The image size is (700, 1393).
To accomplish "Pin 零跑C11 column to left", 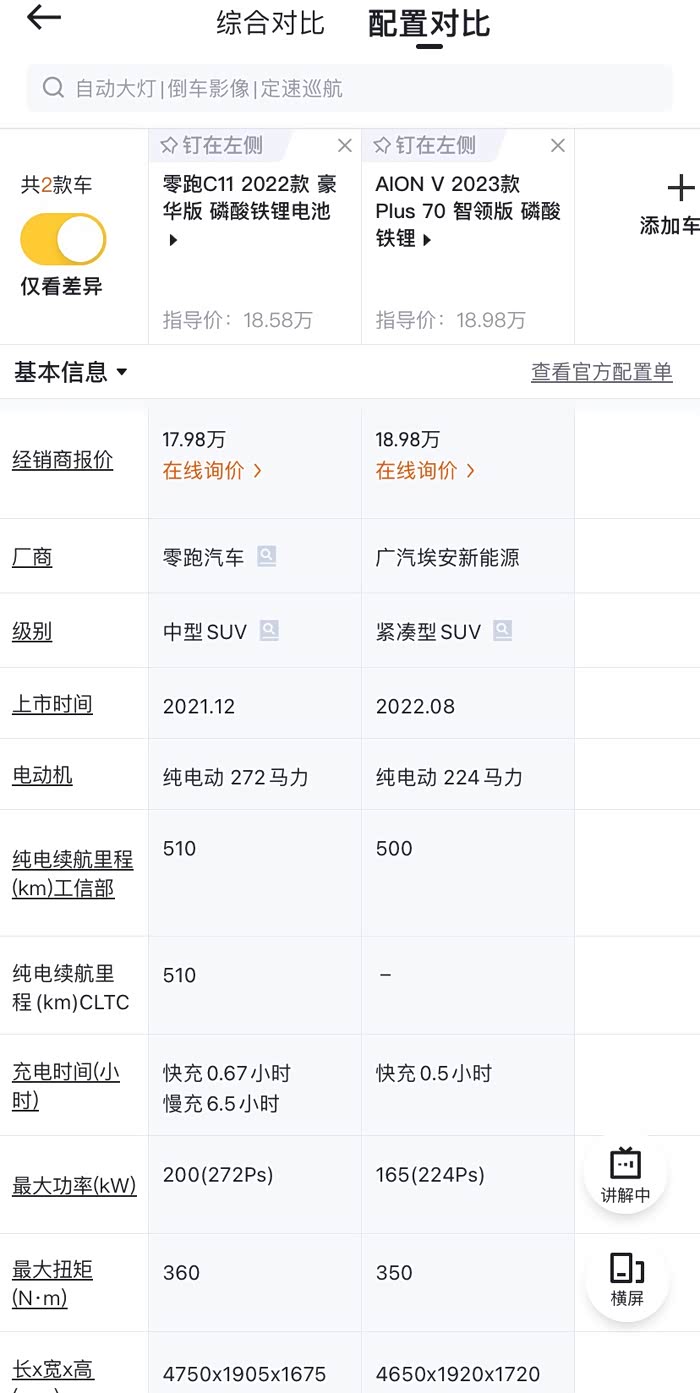I will pos(211,146).
